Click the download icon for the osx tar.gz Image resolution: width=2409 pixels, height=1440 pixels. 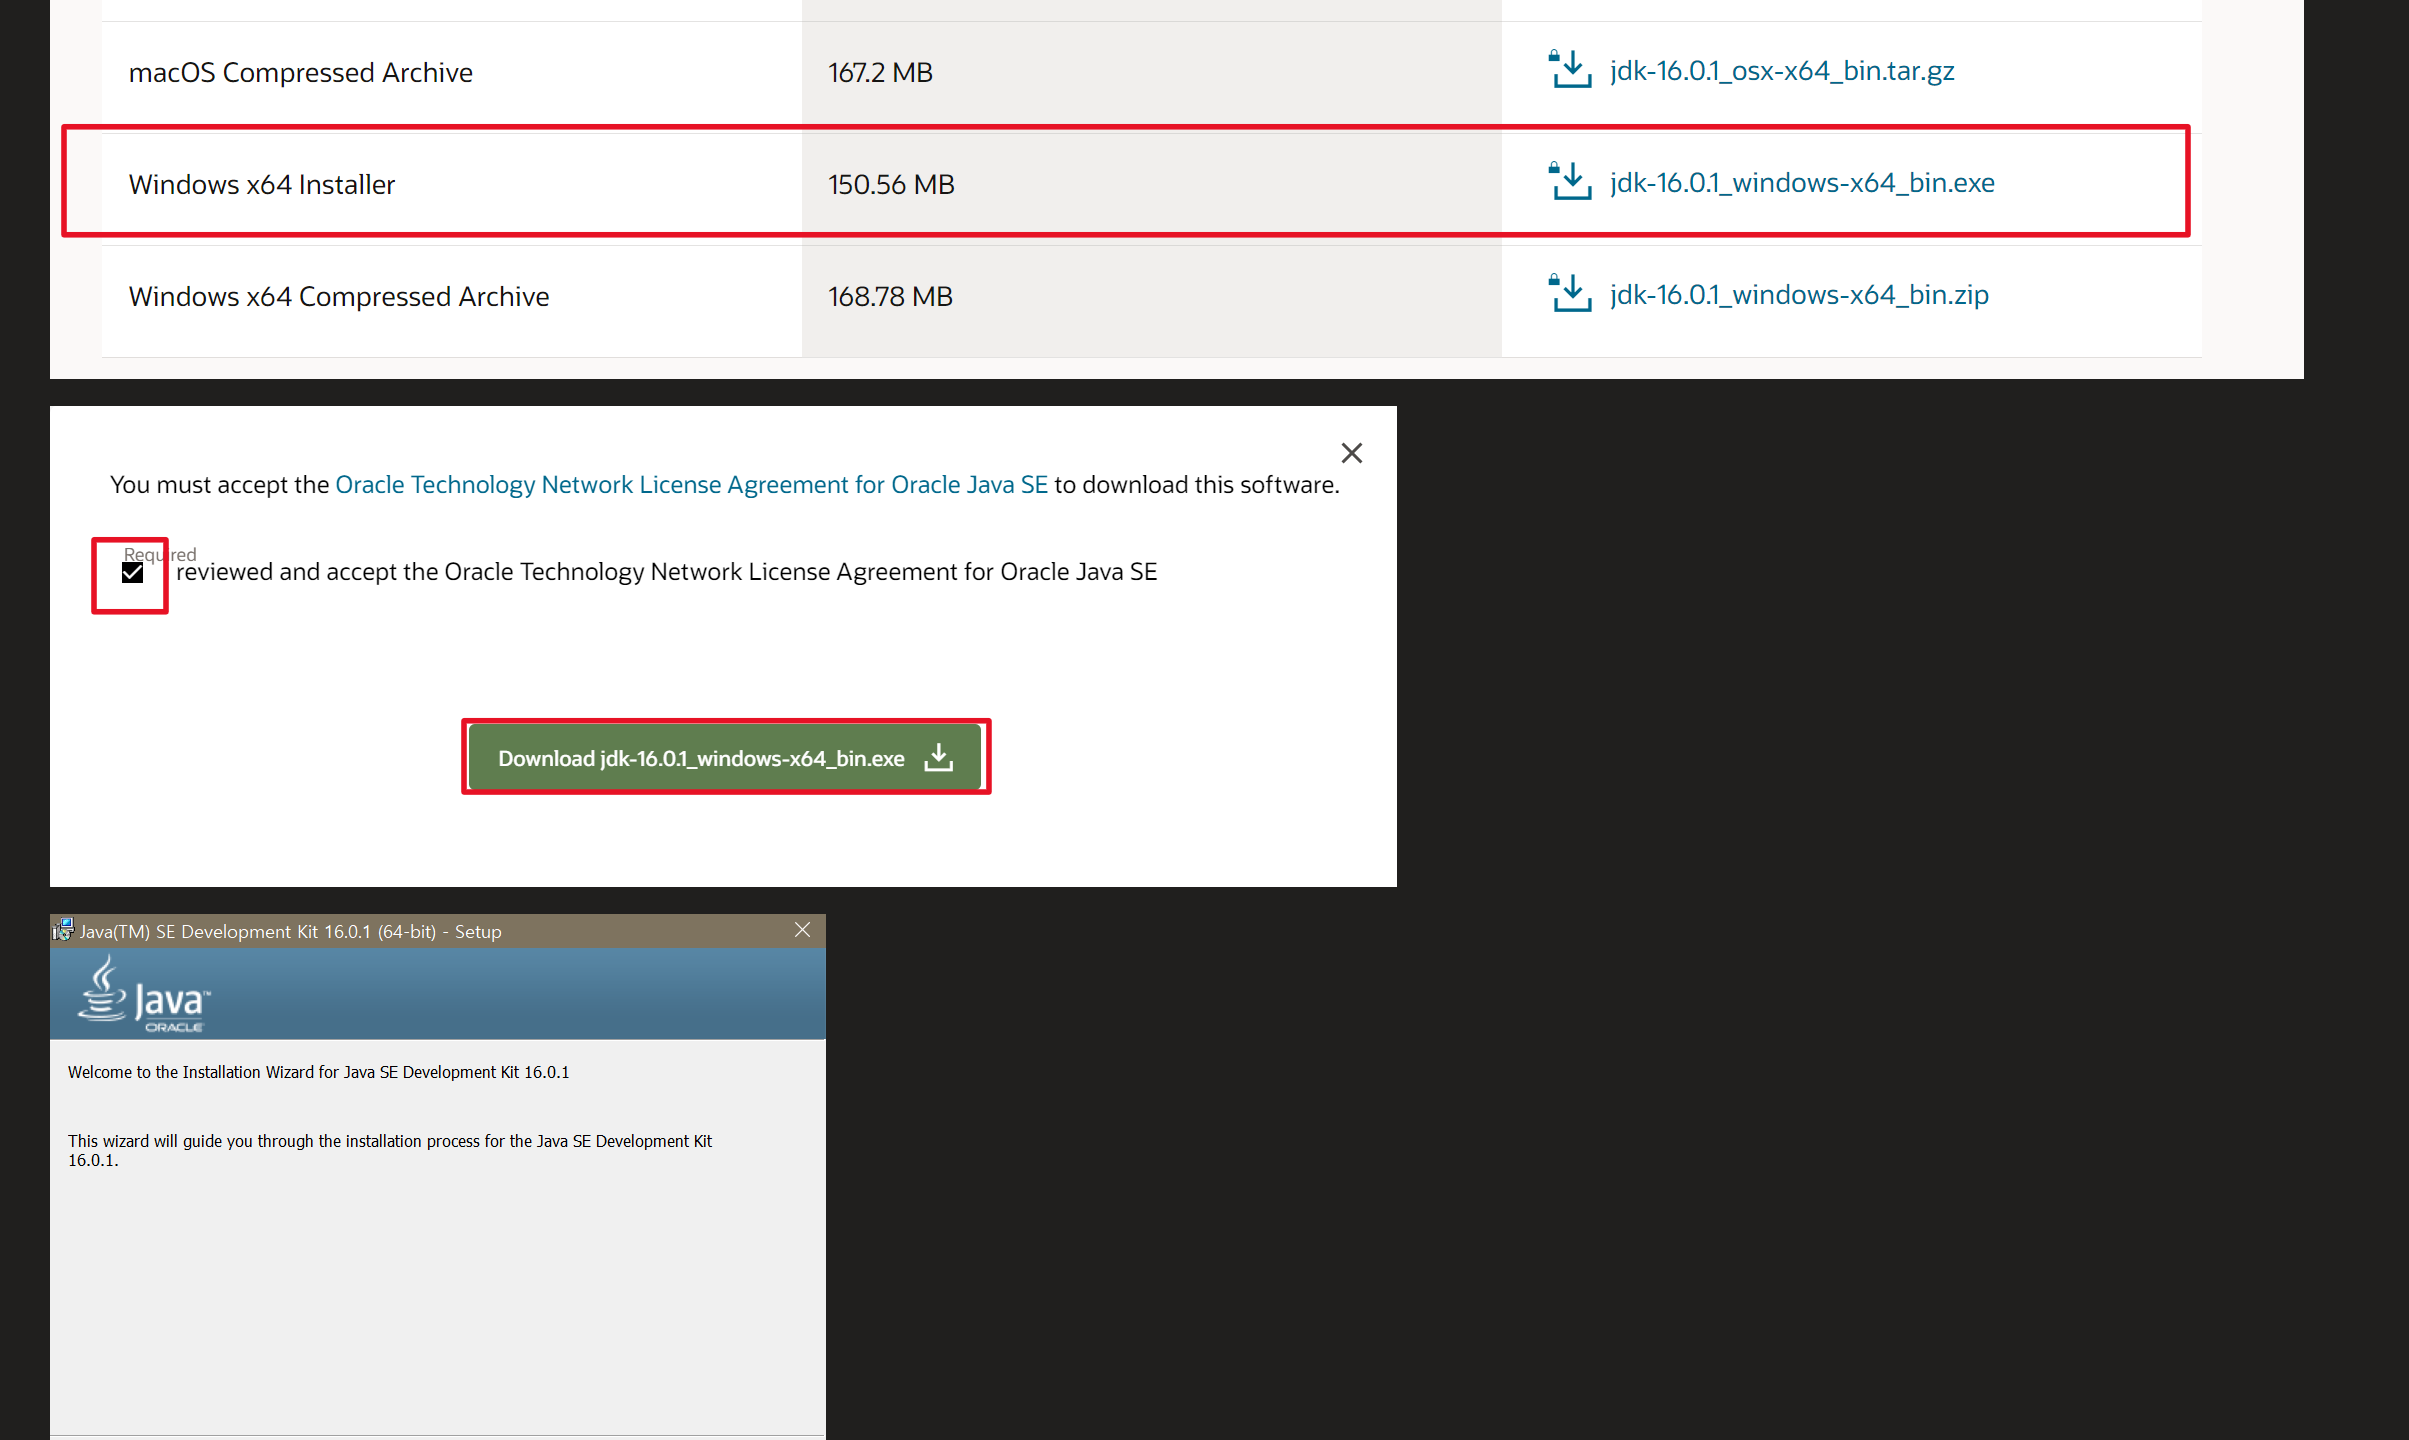1570,70
